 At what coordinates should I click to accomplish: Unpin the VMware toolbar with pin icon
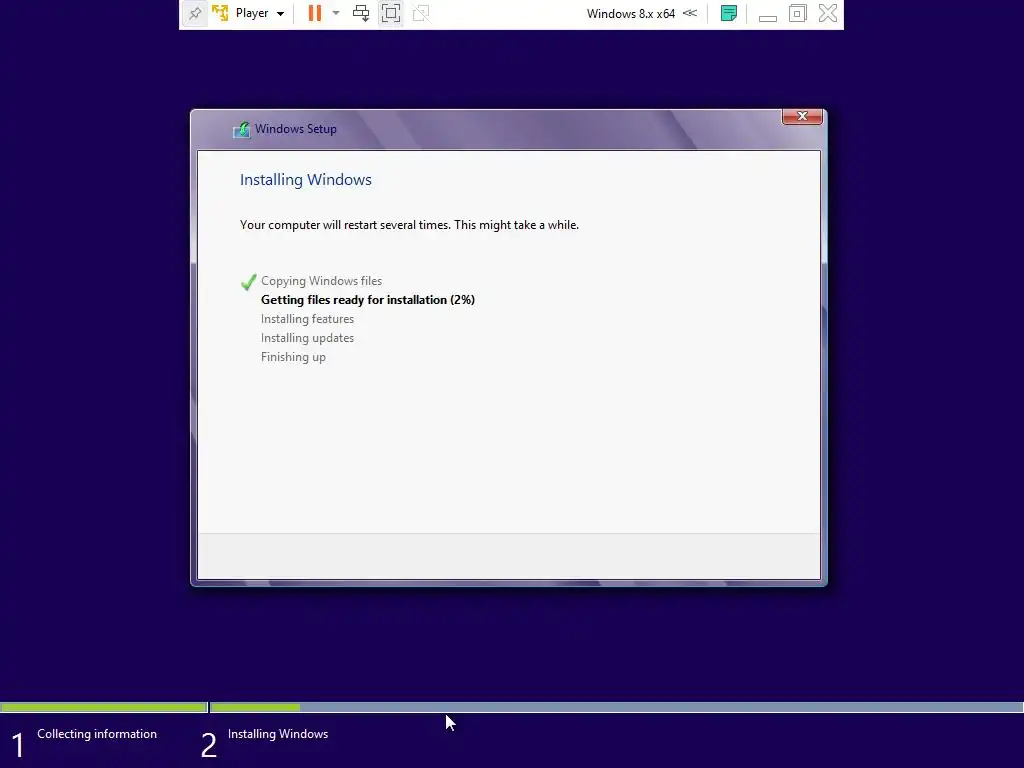click(x=195, y=13)
